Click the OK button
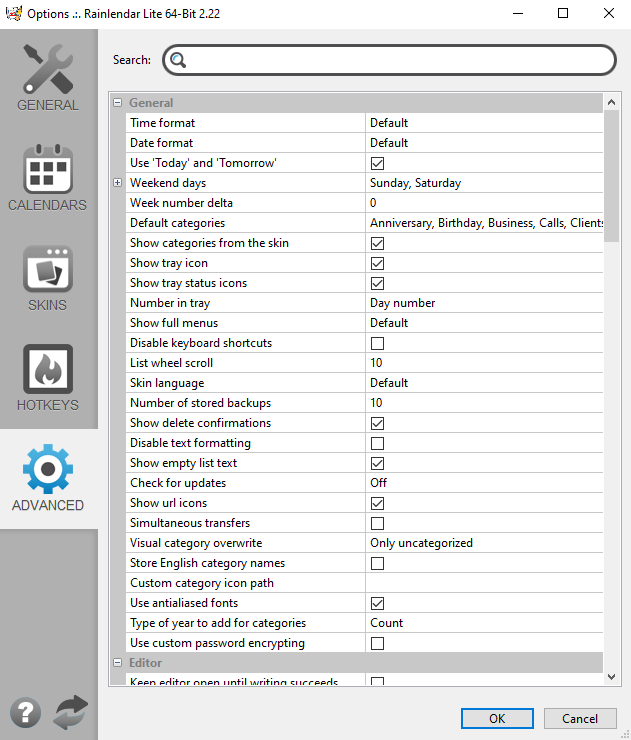The height and width of the screenshot is (740, 631). coord(497,718)
